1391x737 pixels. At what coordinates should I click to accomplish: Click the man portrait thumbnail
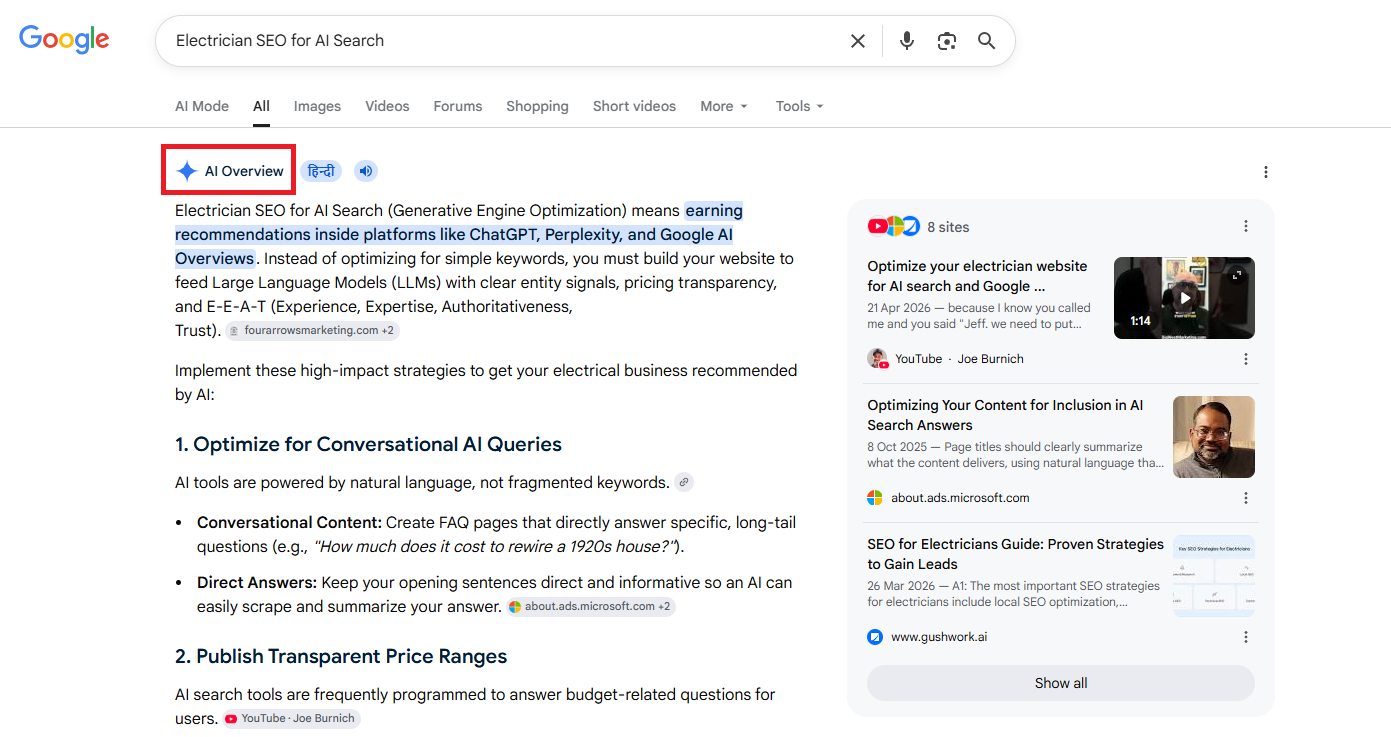click(1214, 437)
